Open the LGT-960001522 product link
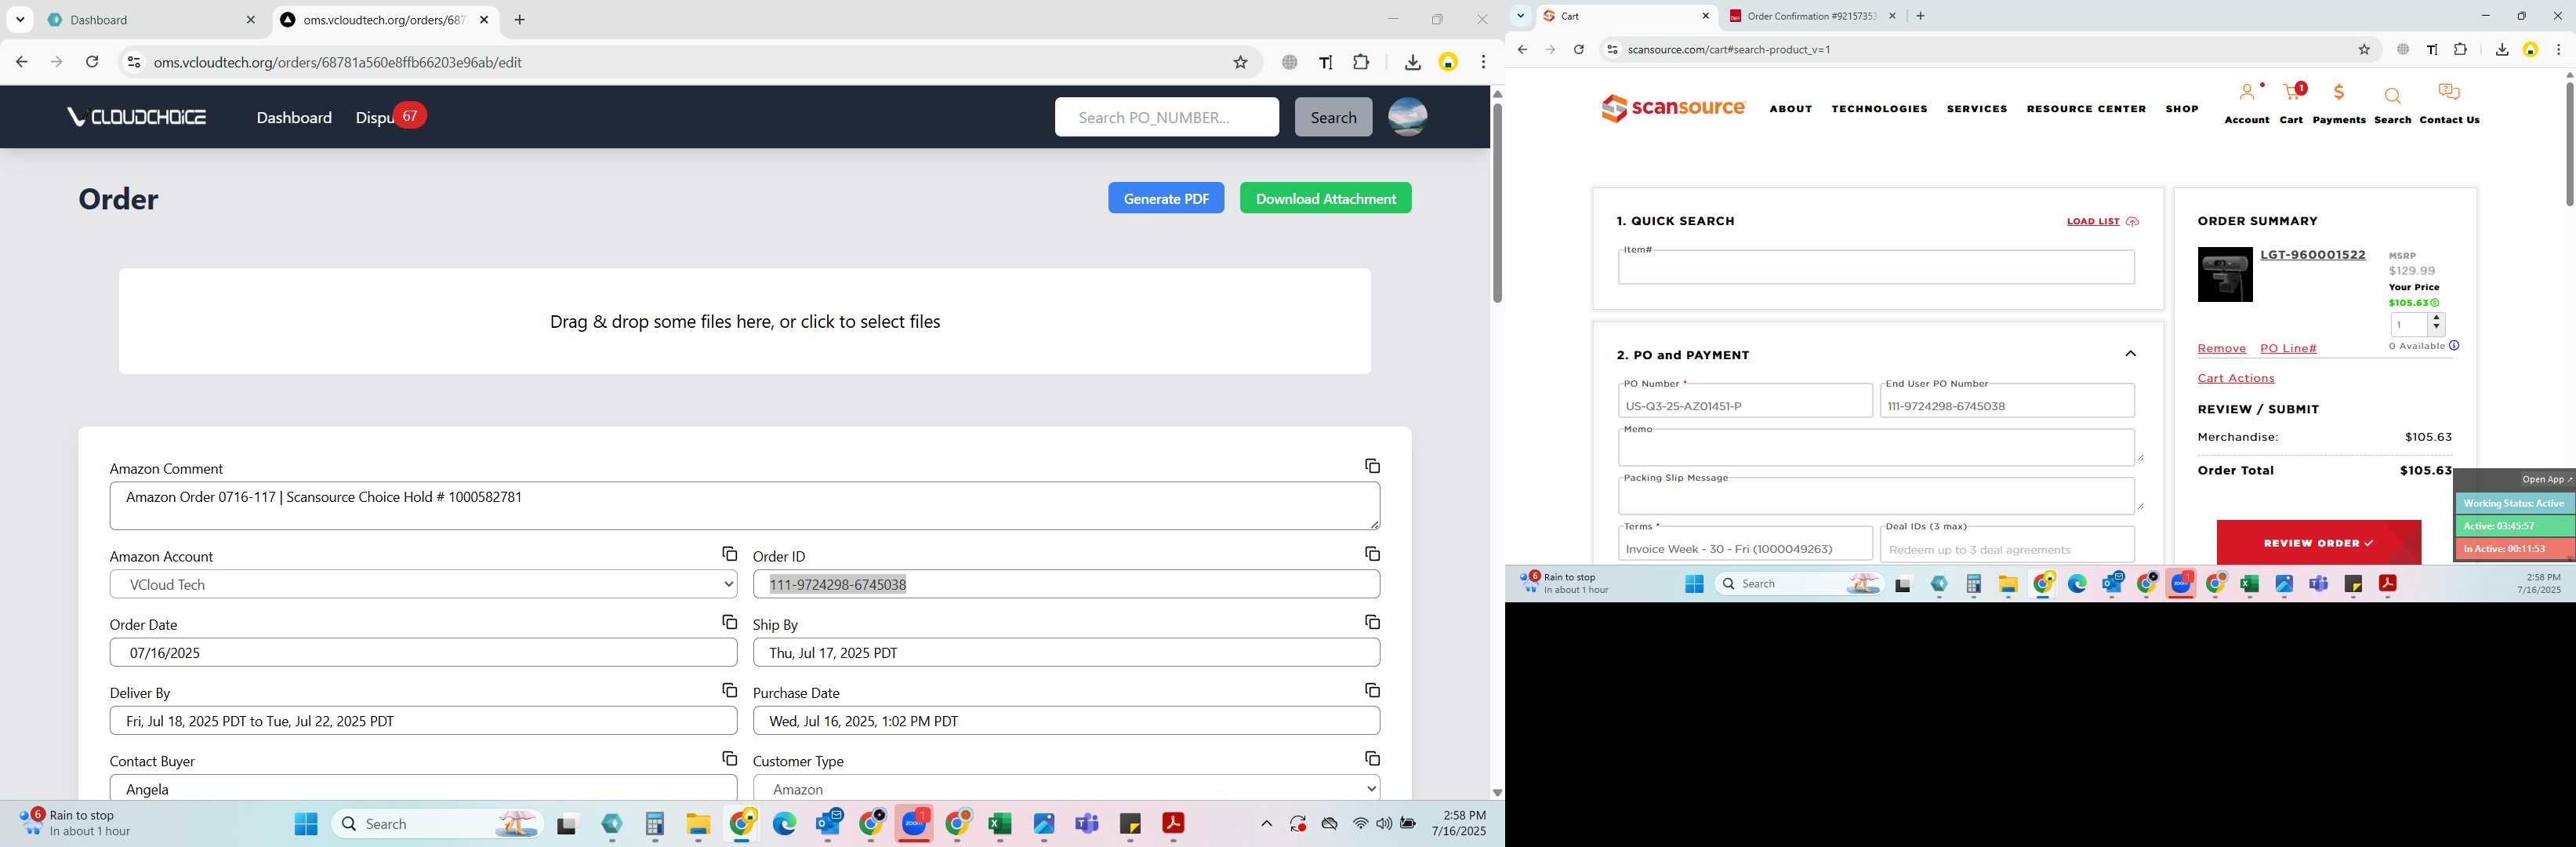The width and height of the screenshot is (2576, 847). pyautogui.click(x=2313, y=255)
